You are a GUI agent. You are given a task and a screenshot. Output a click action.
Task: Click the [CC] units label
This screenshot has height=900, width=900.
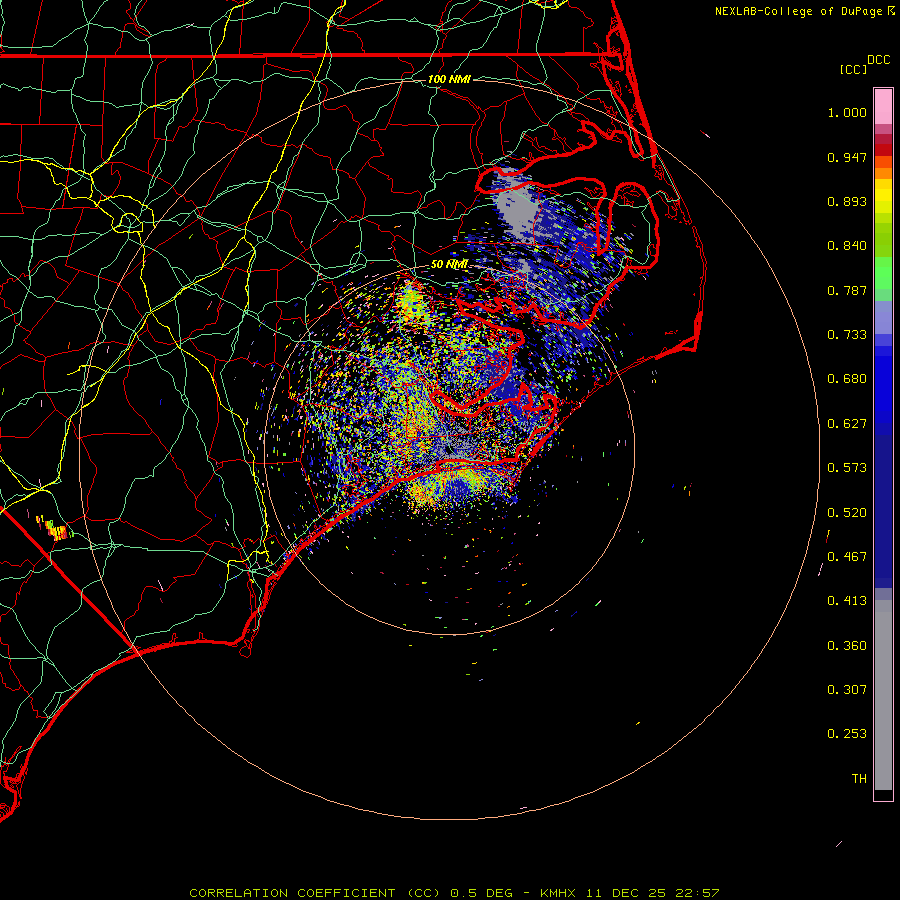[x=853, y=70]
